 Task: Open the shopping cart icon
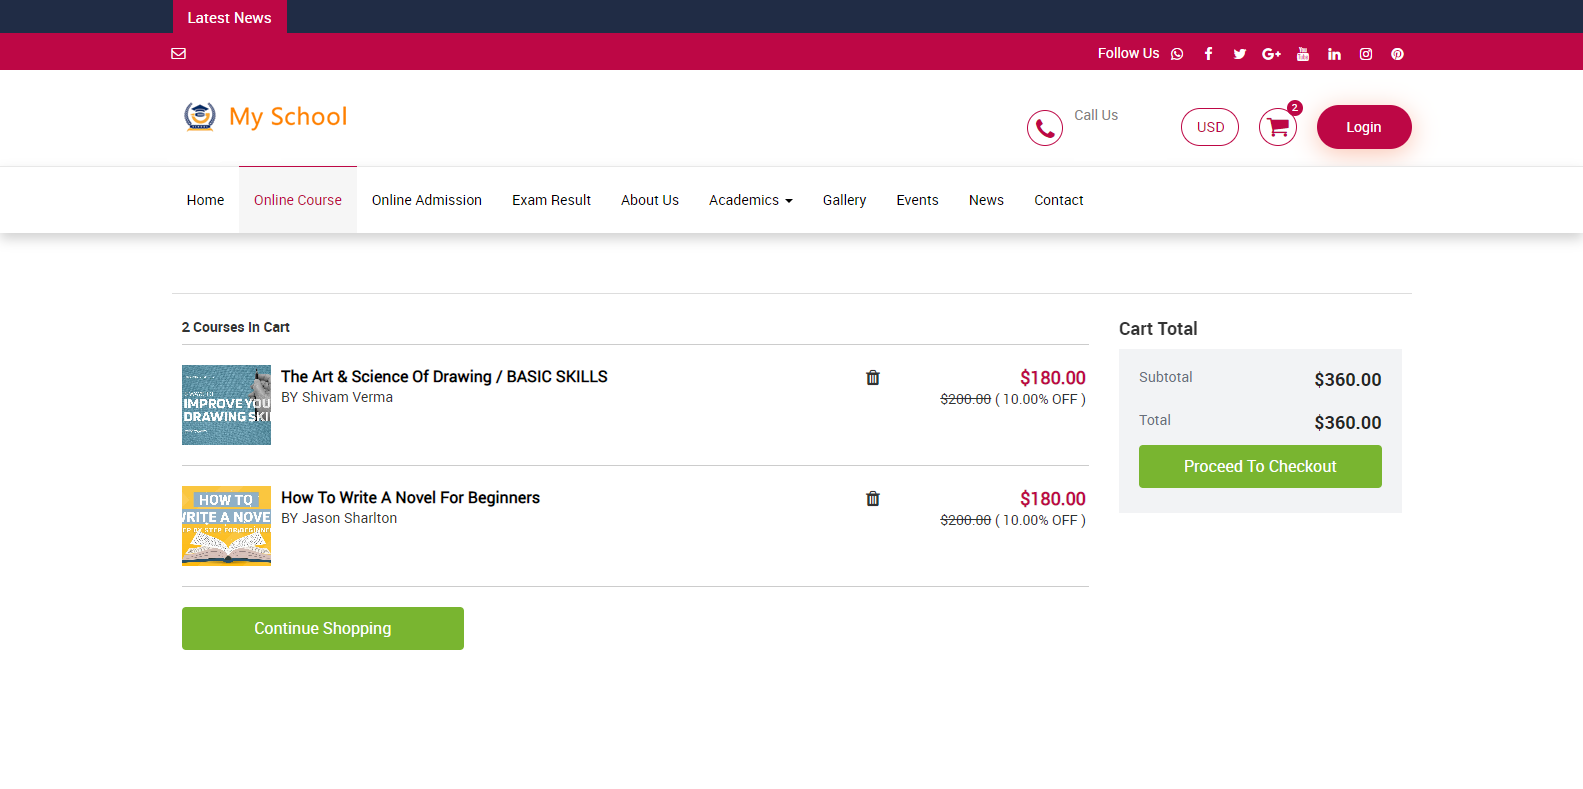point(1277,127)
